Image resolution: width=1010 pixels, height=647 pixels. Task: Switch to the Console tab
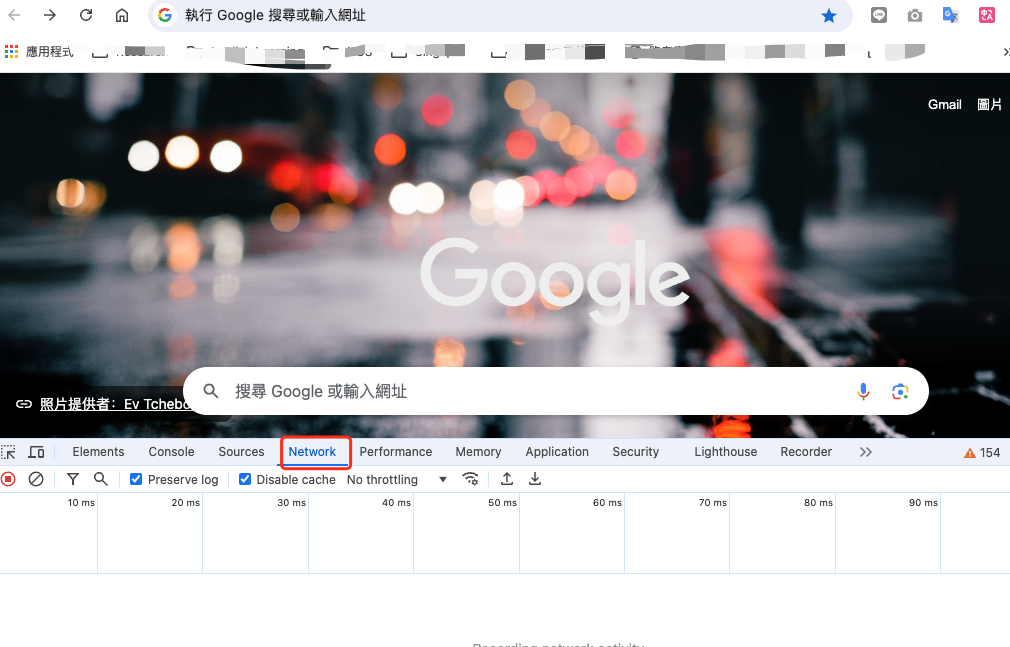point(171,452)
